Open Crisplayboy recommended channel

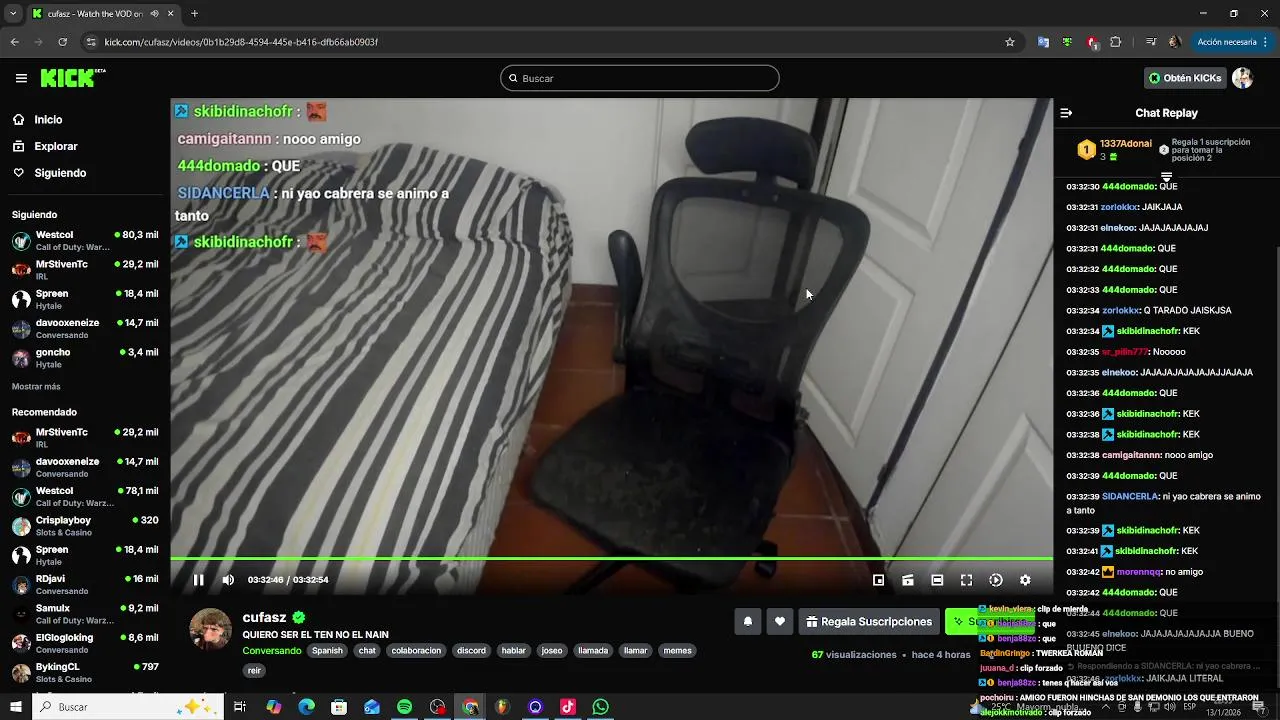pos(85,526)
